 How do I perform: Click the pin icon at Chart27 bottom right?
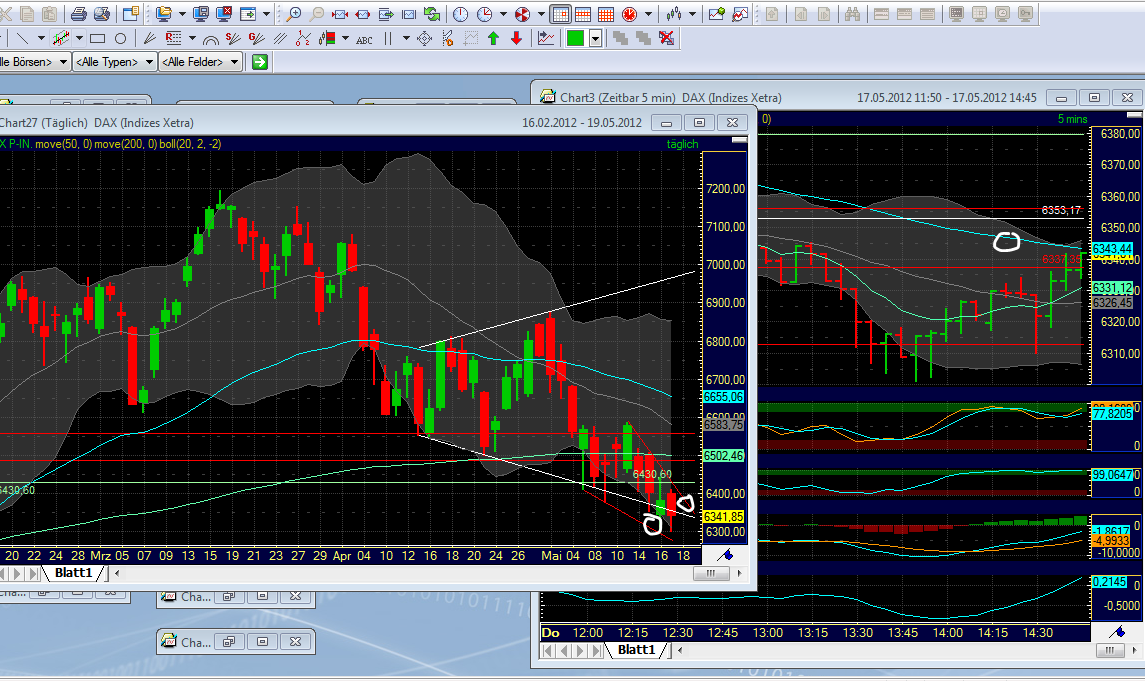pyautogui.click(x=725, y=555)
